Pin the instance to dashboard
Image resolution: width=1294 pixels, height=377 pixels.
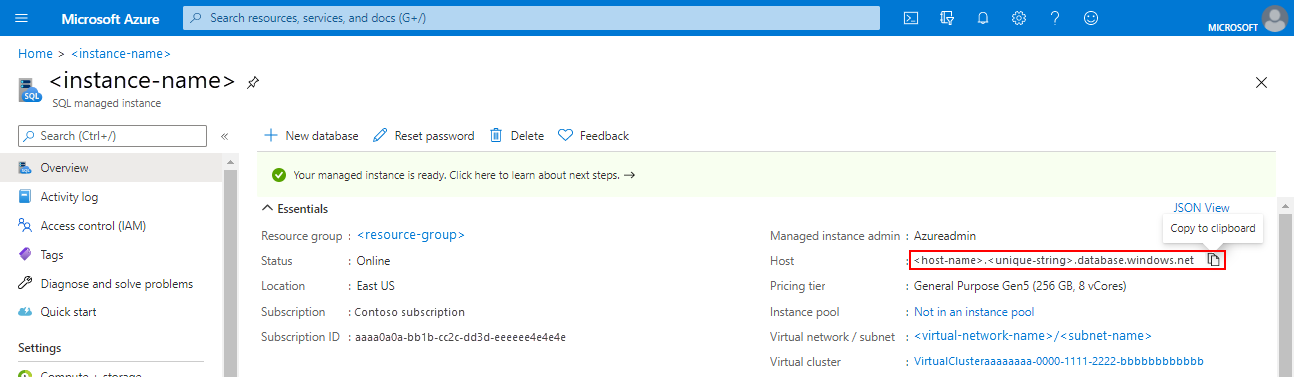(253, 82)
